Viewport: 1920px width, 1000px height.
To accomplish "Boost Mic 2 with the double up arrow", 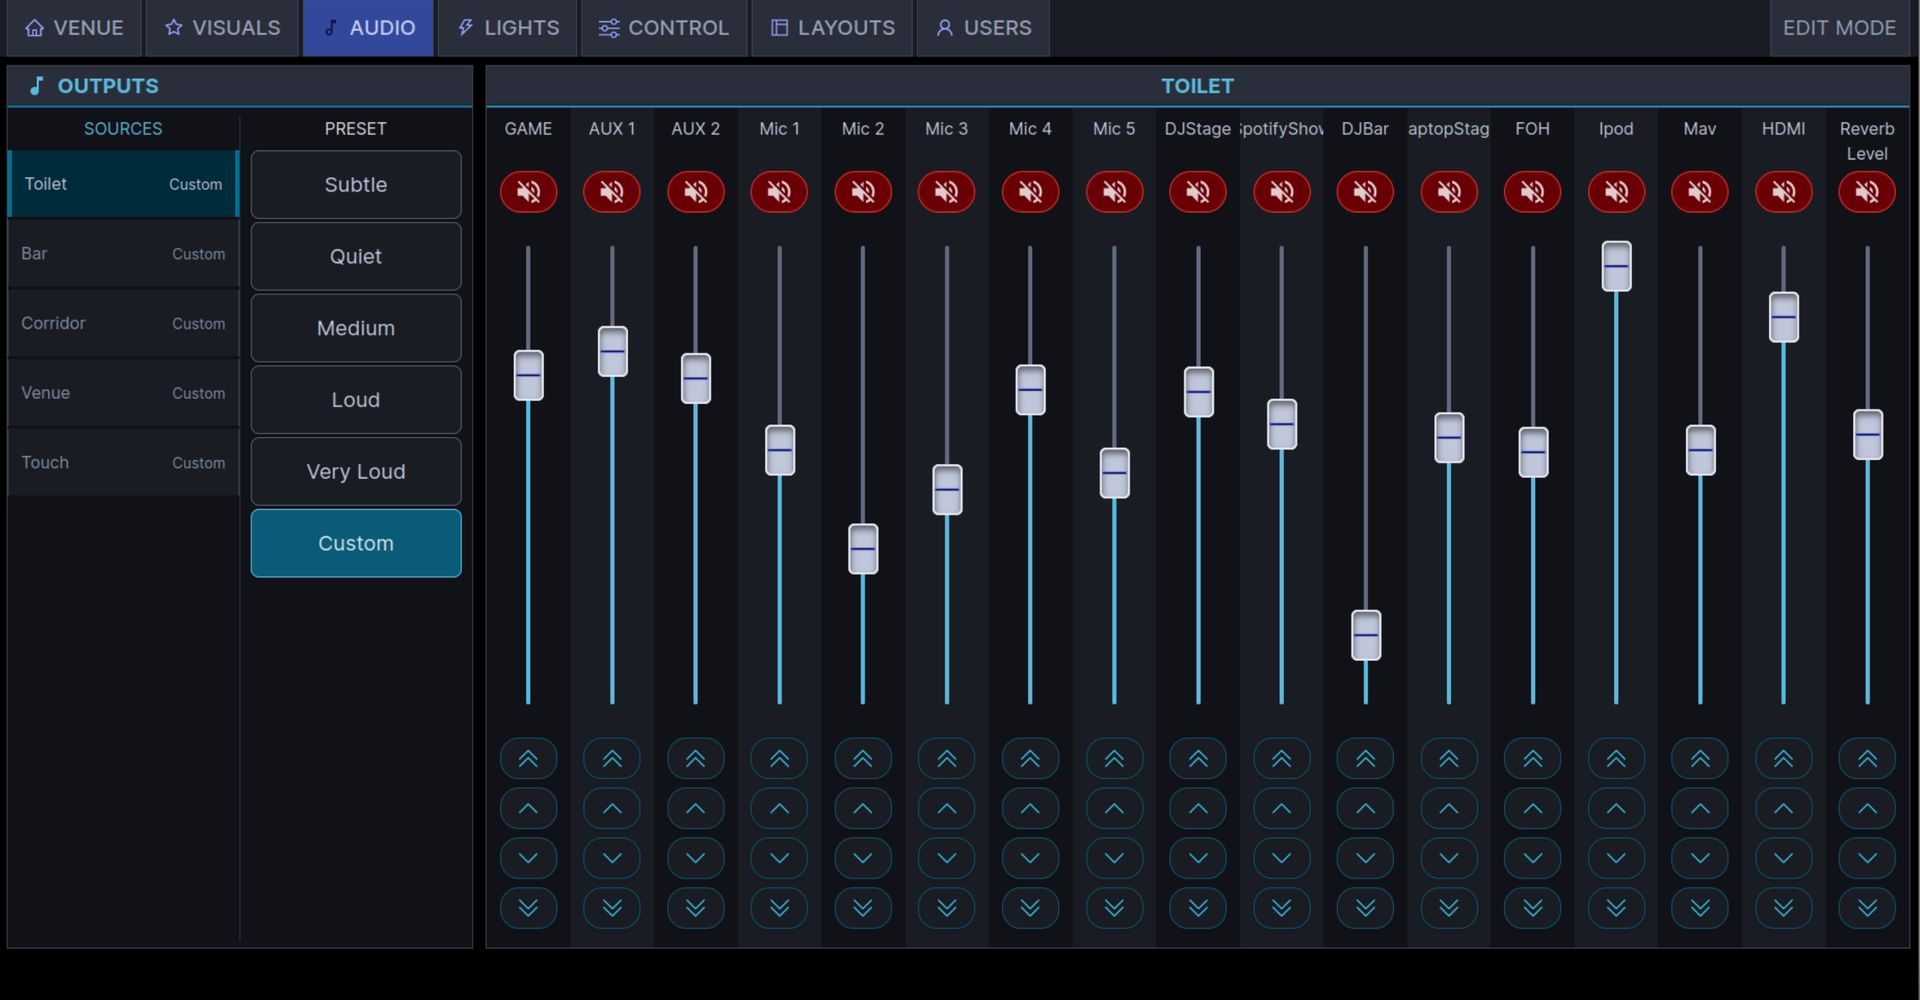I will (x=863, y=759).
